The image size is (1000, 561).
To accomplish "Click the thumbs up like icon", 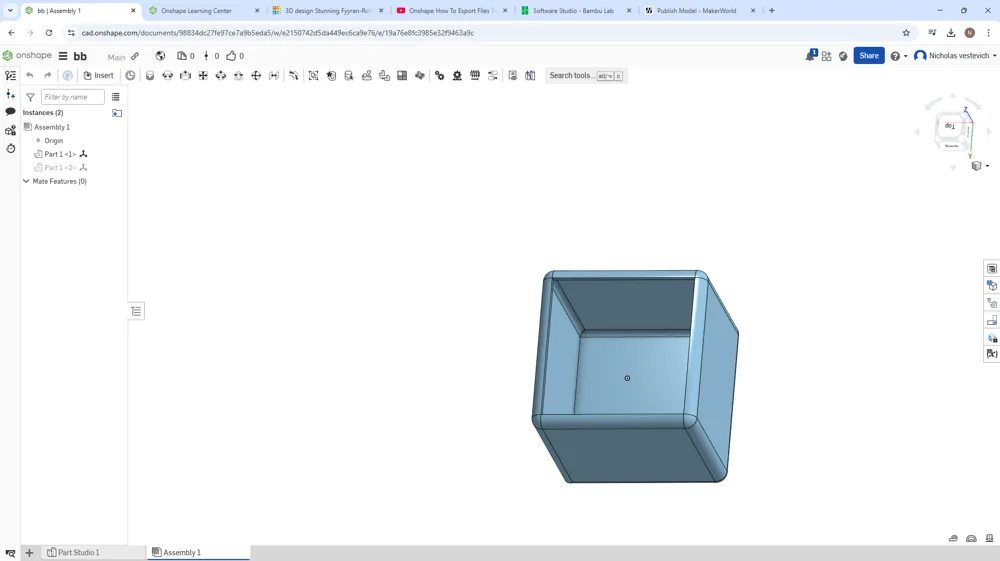I will (x=232, y=56).
